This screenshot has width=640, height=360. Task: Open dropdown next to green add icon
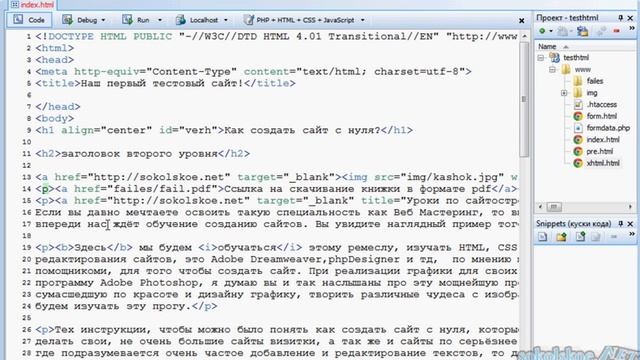[x=551, y=31]
